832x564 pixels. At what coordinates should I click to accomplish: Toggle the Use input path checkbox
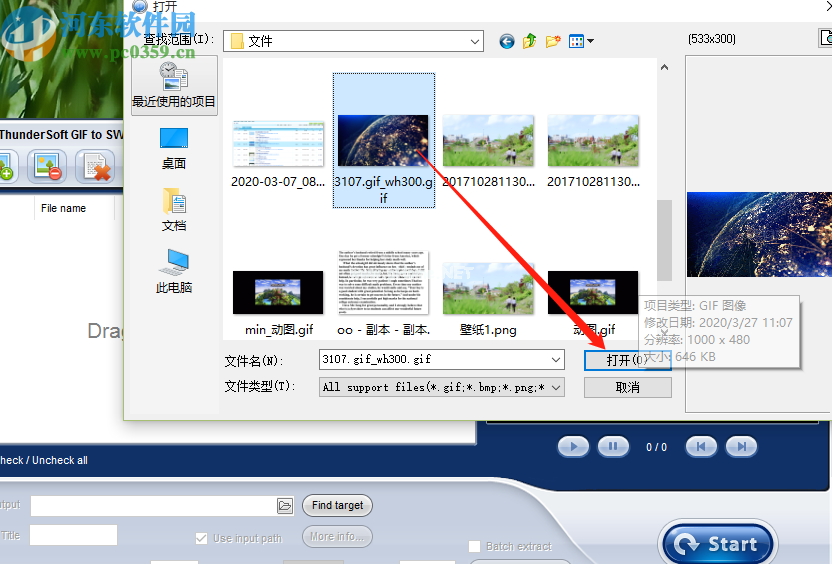tap(201, 538)
